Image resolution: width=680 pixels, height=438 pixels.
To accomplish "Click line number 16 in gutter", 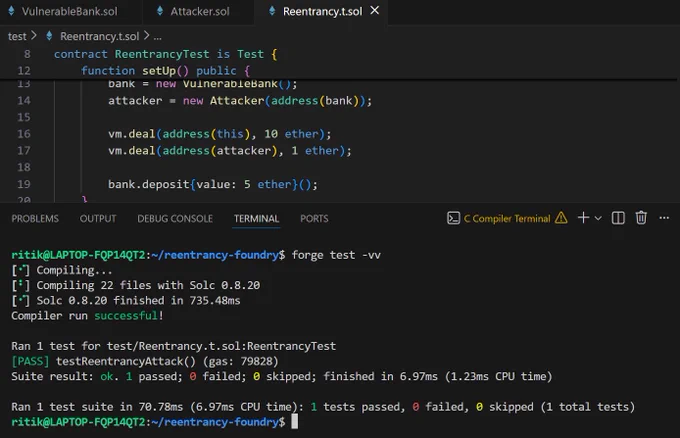I will [24, 134].
